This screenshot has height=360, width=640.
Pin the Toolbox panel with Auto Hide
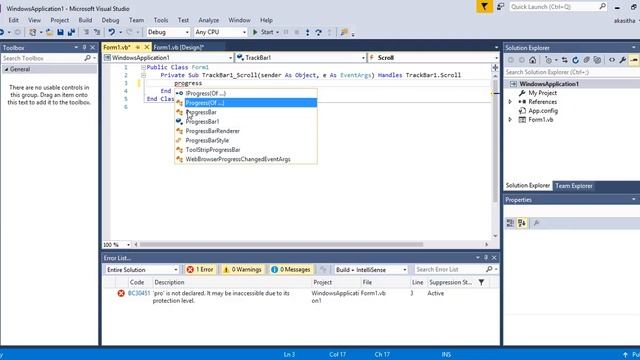coord(84,47)
